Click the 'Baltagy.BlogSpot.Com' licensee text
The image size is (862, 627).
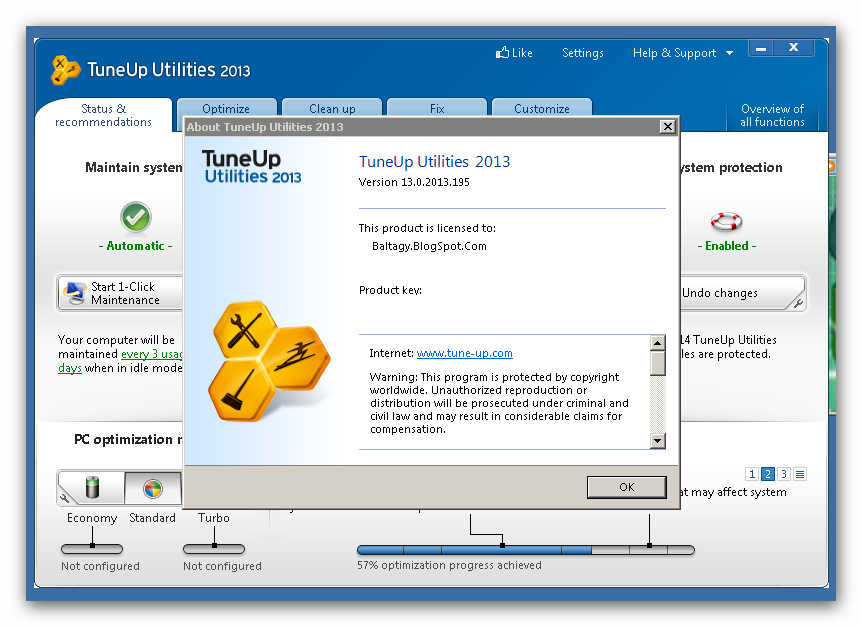pyautogui.click(x=429, y=246)
